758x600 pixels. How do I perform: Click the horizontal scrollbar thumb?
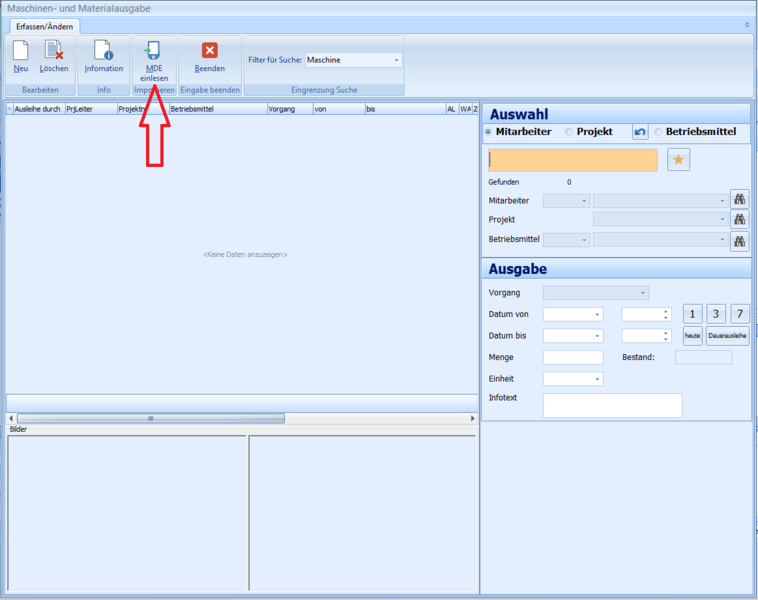point(150,418)
